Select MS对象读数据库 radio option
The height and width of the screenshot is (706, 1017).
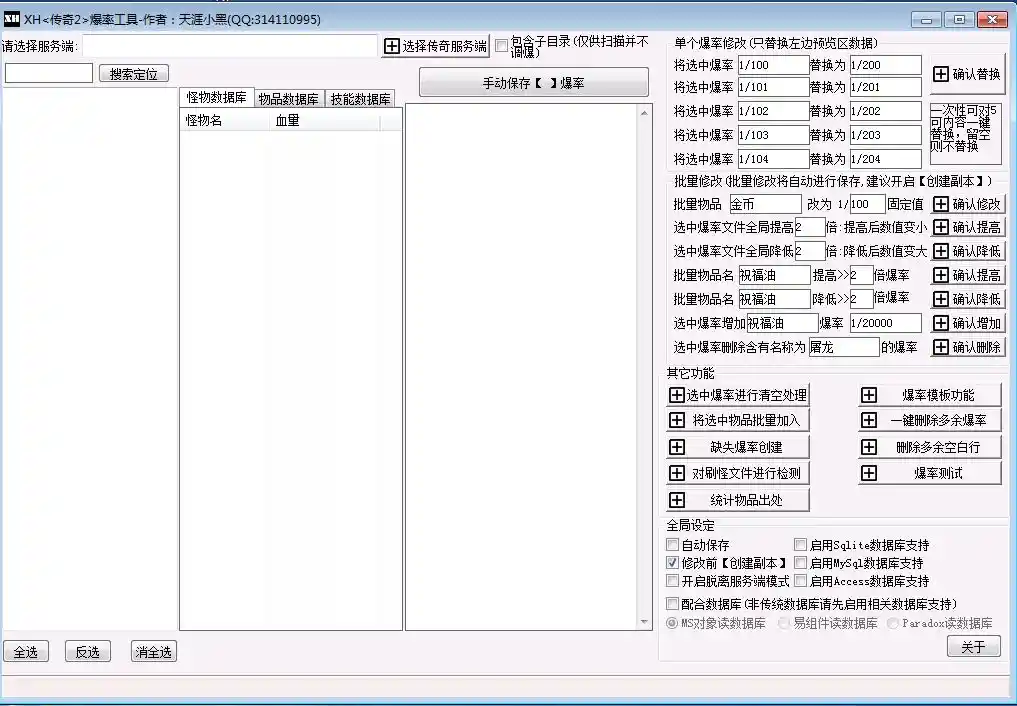coord(672,623)
